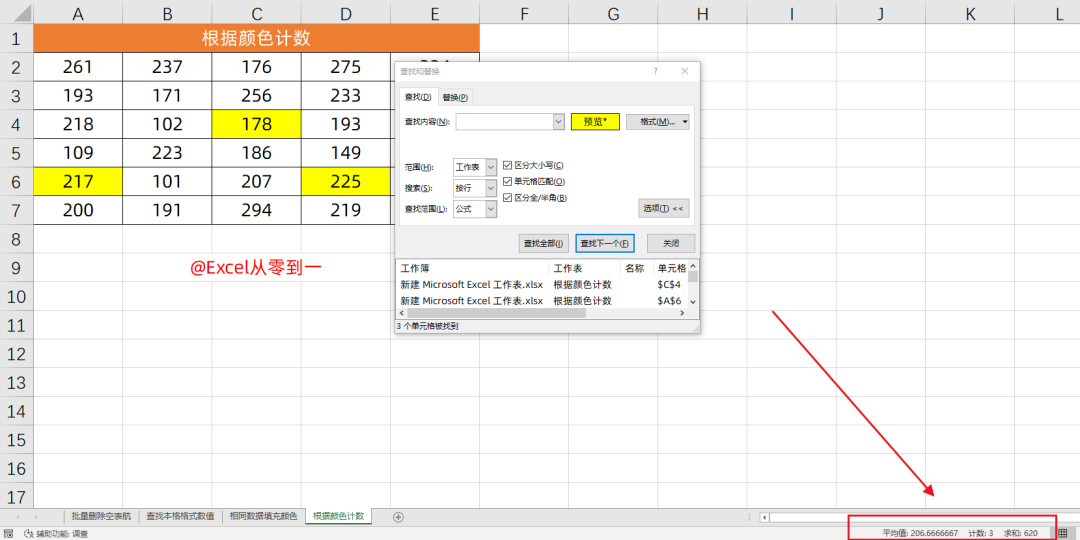Viewport: 1080px width, 540px height.
Task: Click the 查找下一个(F) button
Action: [x=604, y=243]
